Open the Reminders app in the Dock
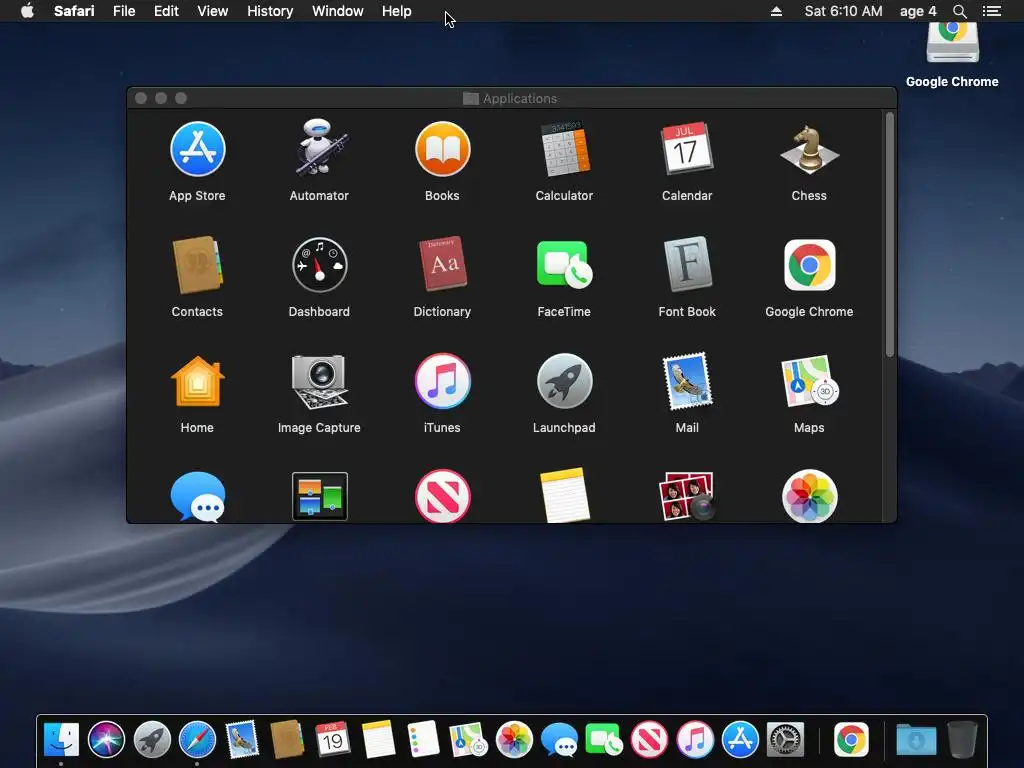Image resolution: width=1024 pixels, height=768 pixels. pos(423,740)
